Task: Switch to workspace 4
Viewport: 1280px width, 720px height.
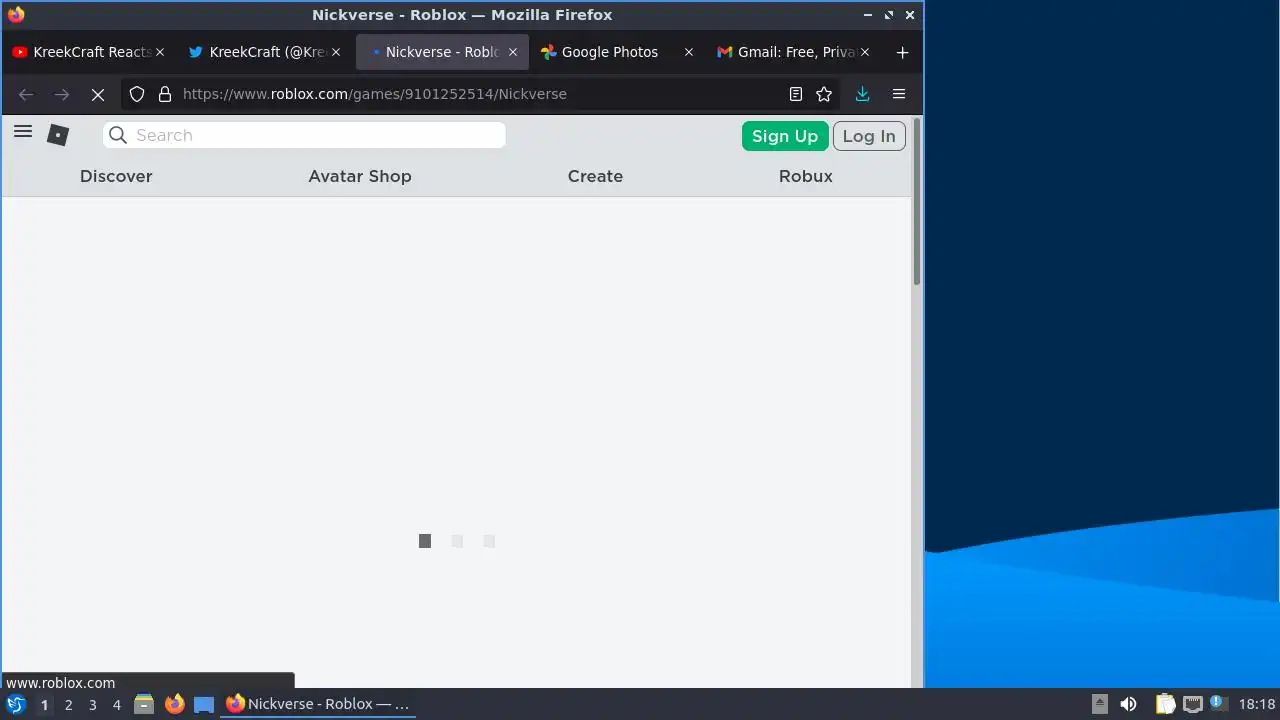Action: (116, 705)
